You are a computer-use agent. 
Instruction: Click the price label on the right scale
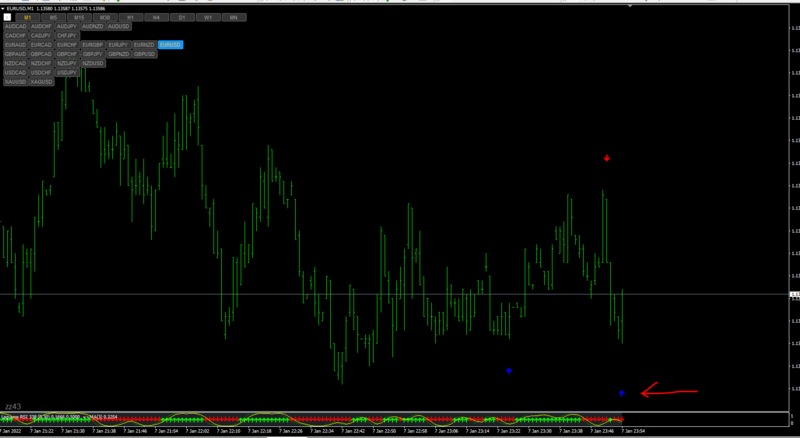[794, 295]
